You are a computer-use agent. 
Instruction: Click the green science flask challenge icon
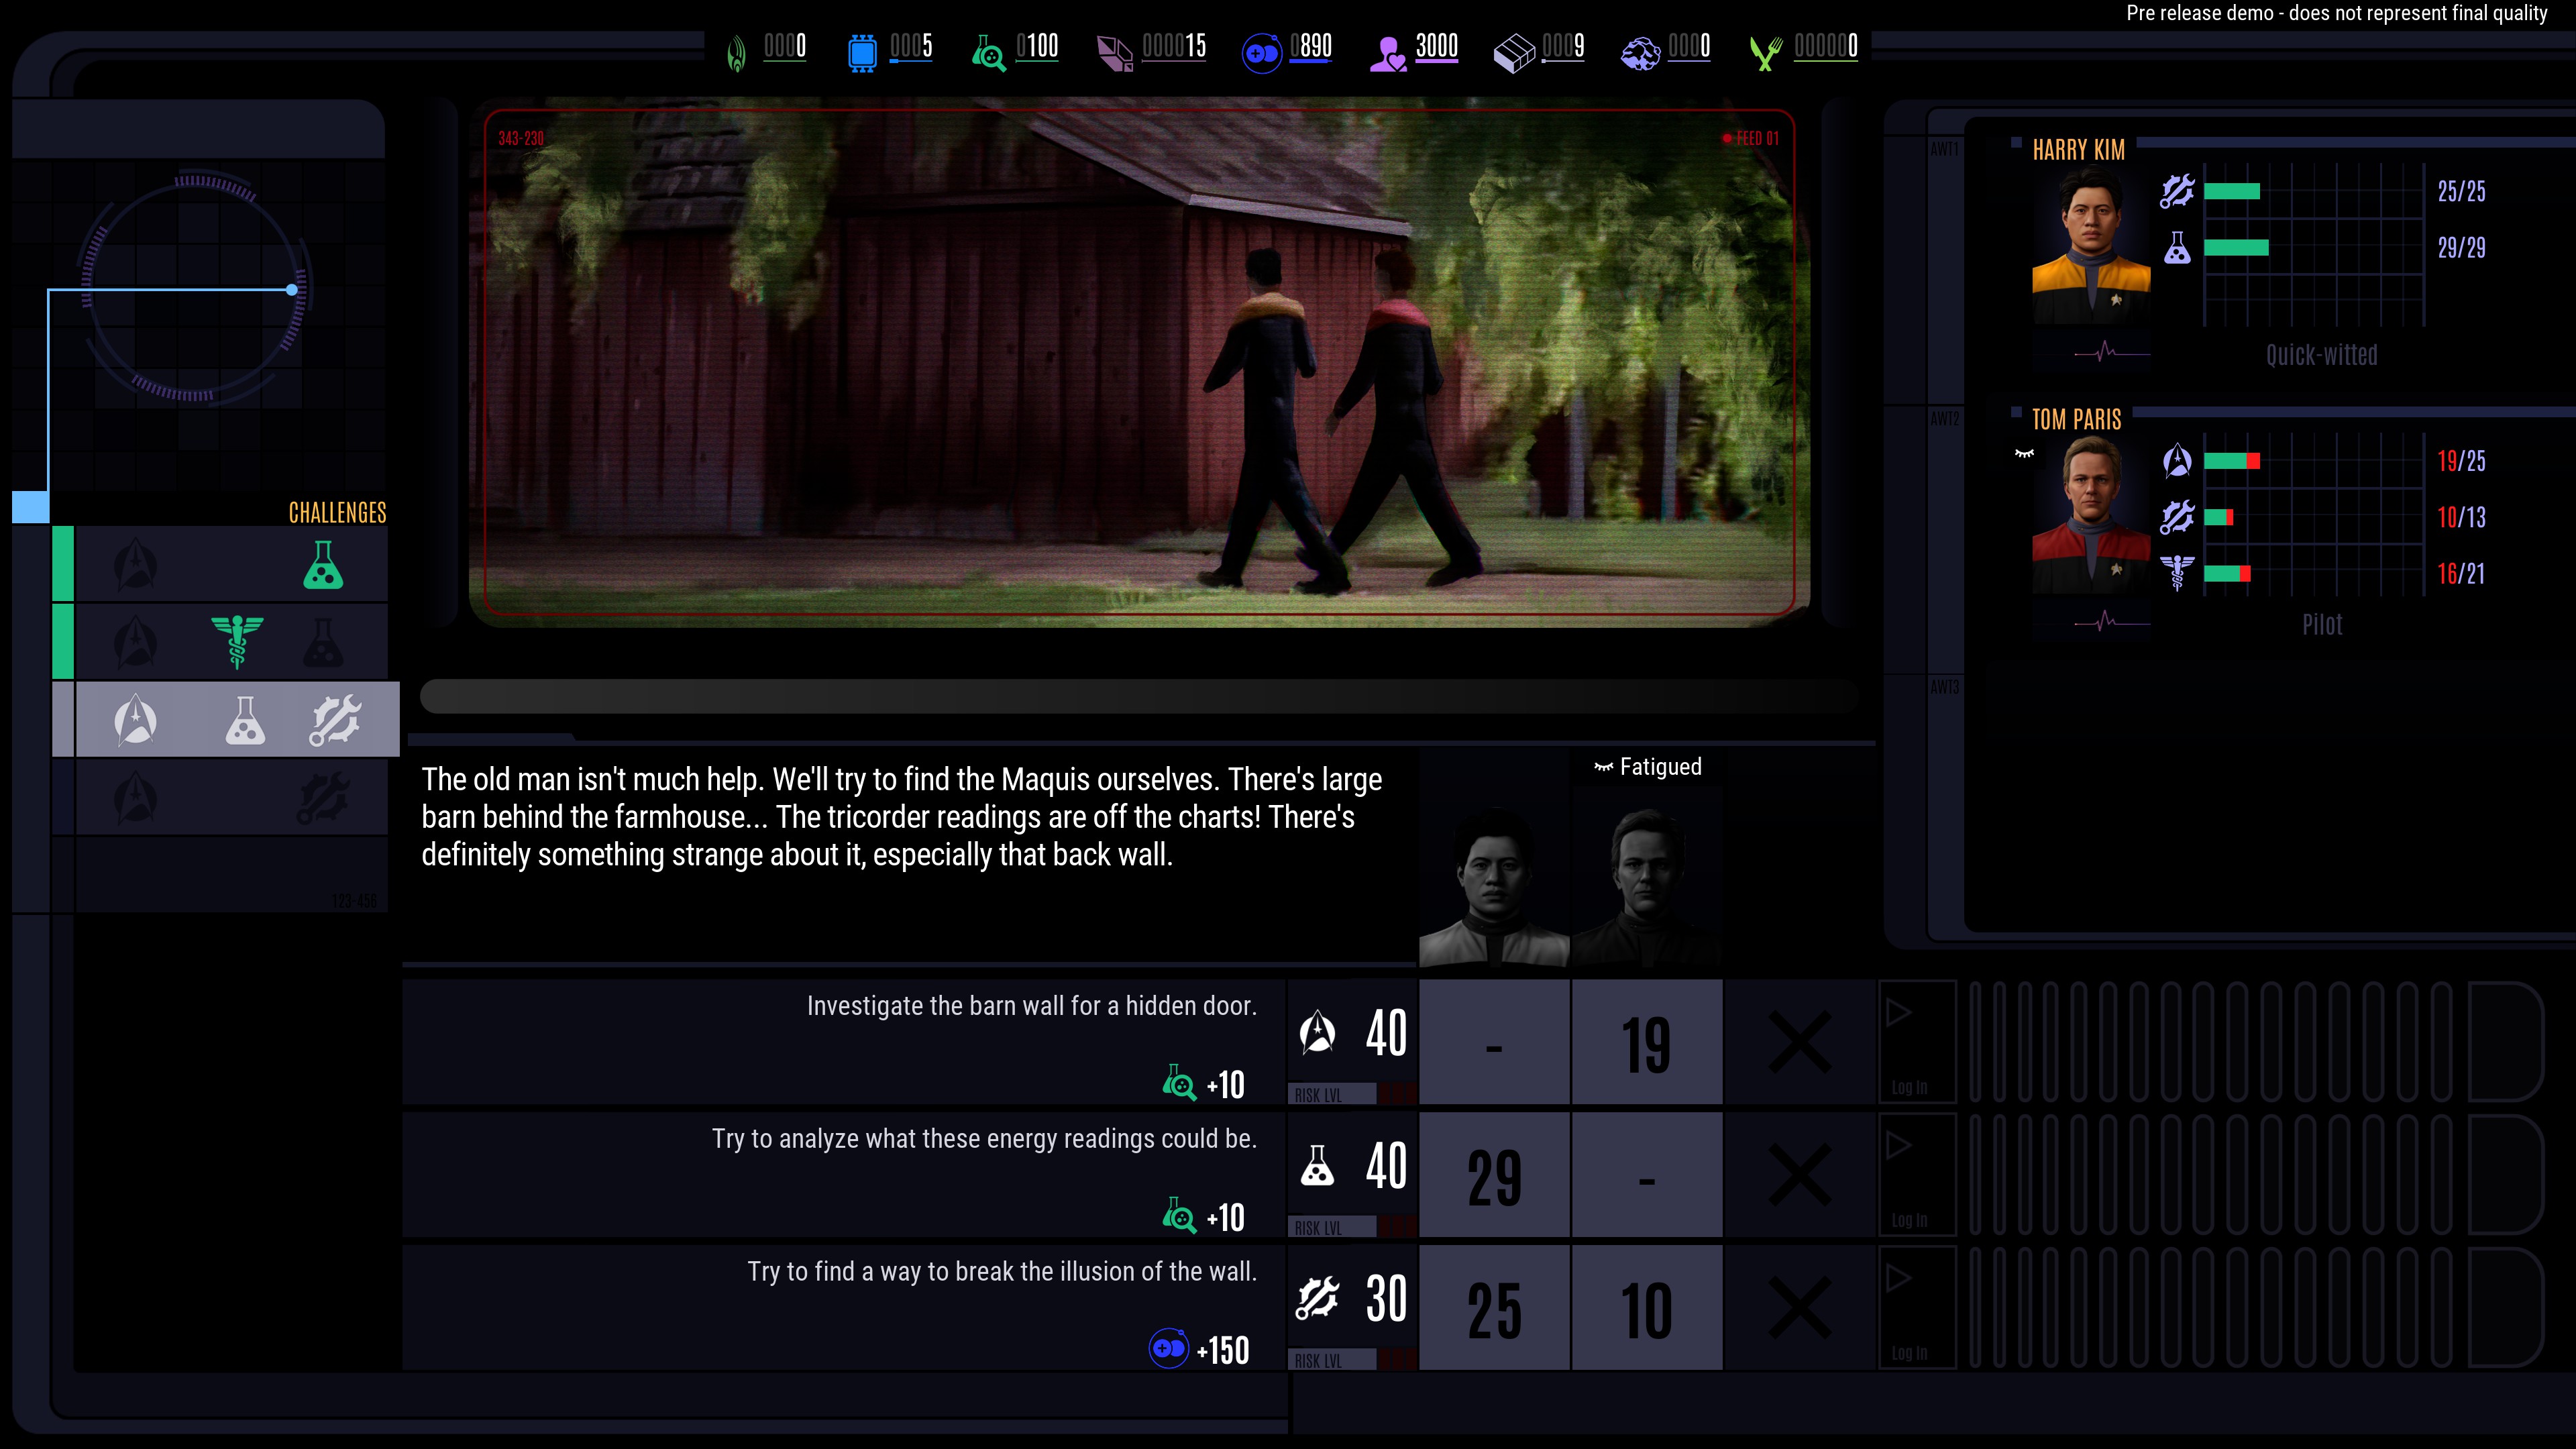coord(323,565)
